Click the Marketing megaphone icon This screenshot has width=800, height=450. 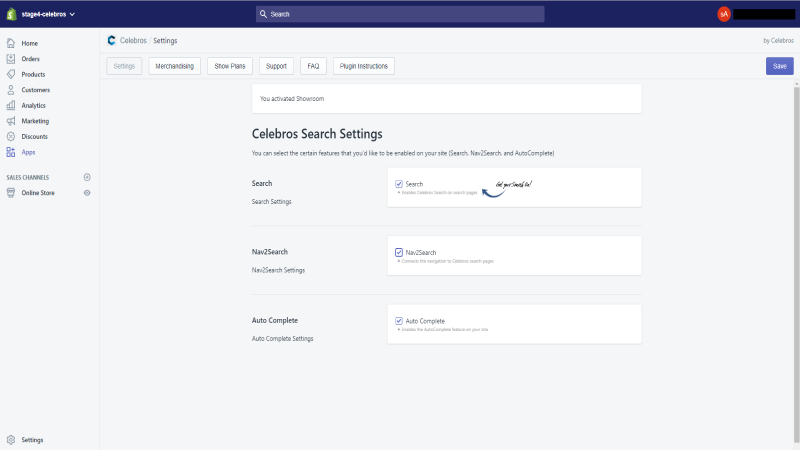[11, 121]
